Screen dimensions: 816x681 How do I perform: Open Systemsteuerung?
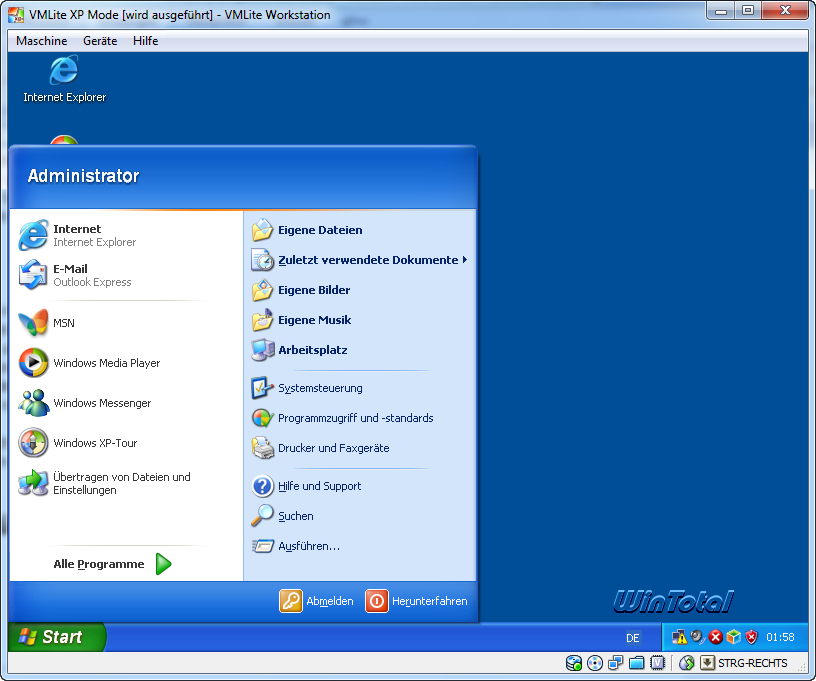[x=360, y=388]
